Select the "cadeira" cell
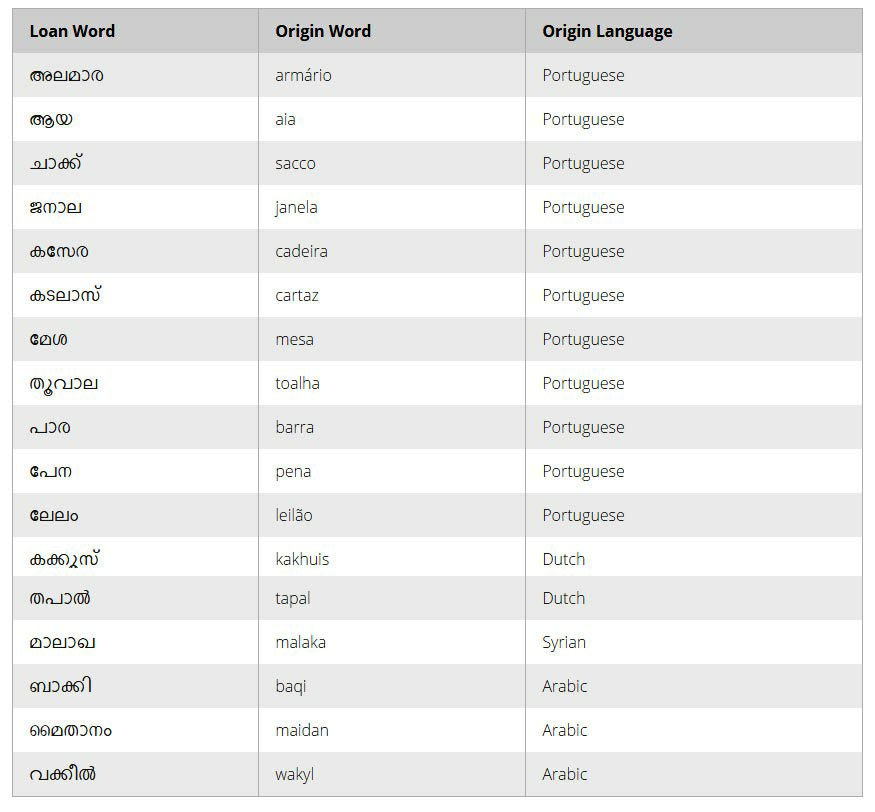The width and height of the screenshot is (875, 812). 301,251
